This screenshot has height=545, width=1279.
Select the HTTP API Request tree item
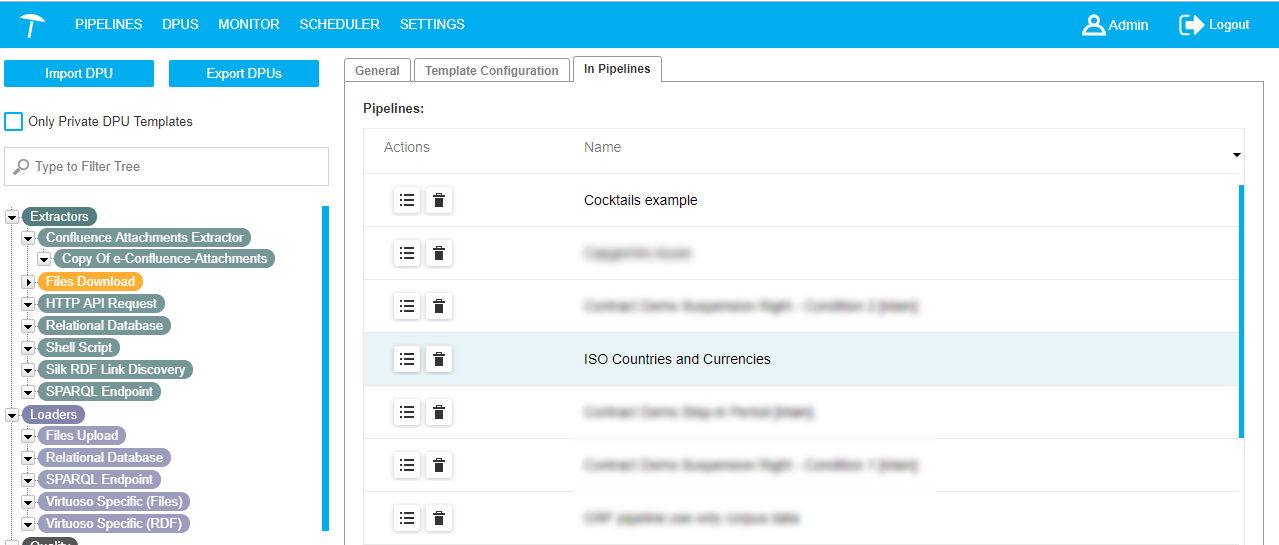tap(101, 303)
